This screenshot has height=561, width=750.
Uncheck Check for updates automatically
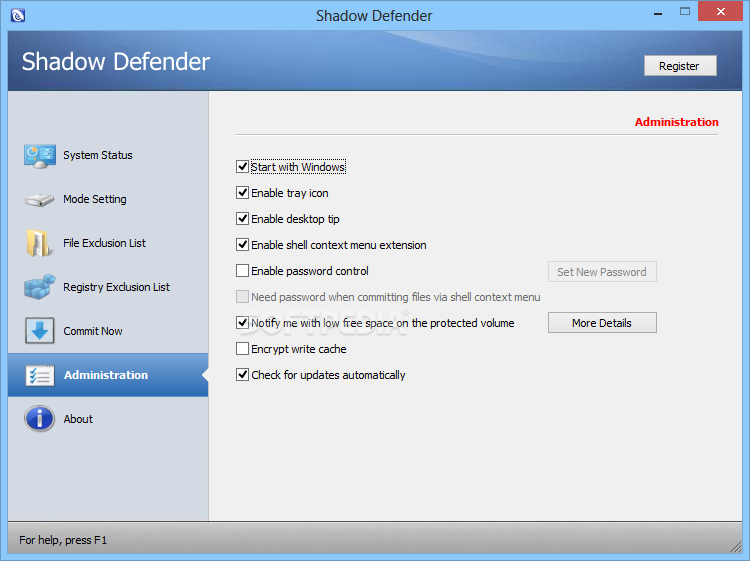click(x=243, y=374)
